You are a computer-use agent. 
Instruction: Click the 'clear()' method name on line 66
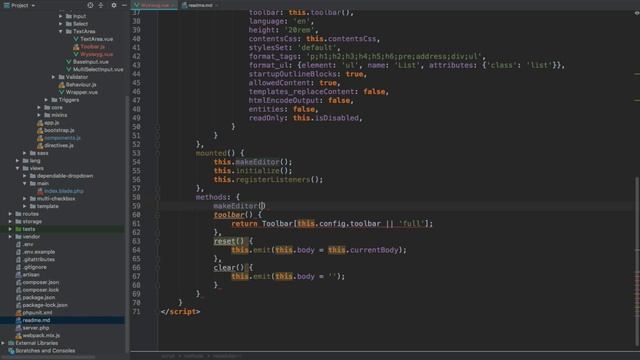(x=229, y=268)
